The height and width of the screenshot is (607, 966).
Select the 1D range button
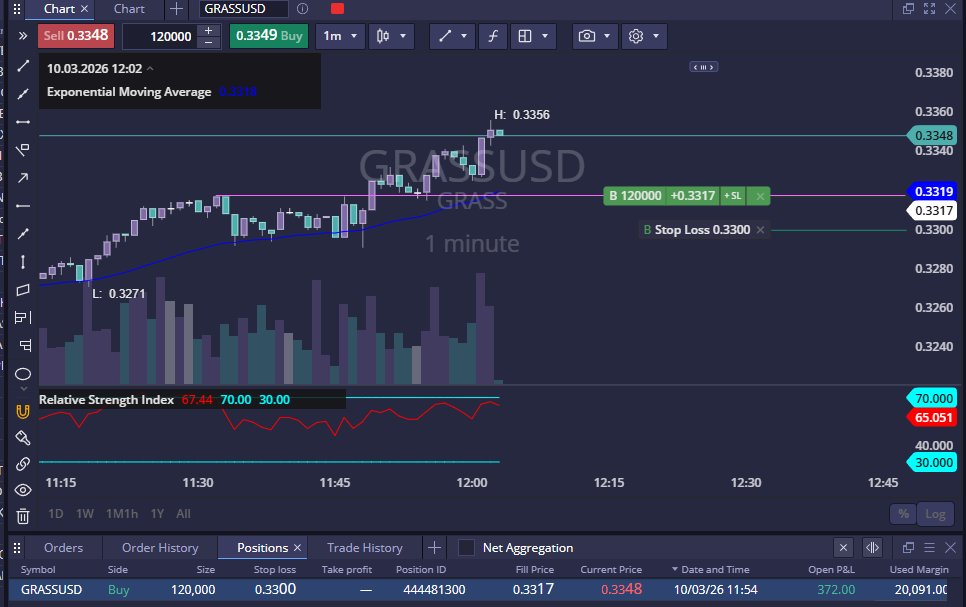click(x=55, y=514)
